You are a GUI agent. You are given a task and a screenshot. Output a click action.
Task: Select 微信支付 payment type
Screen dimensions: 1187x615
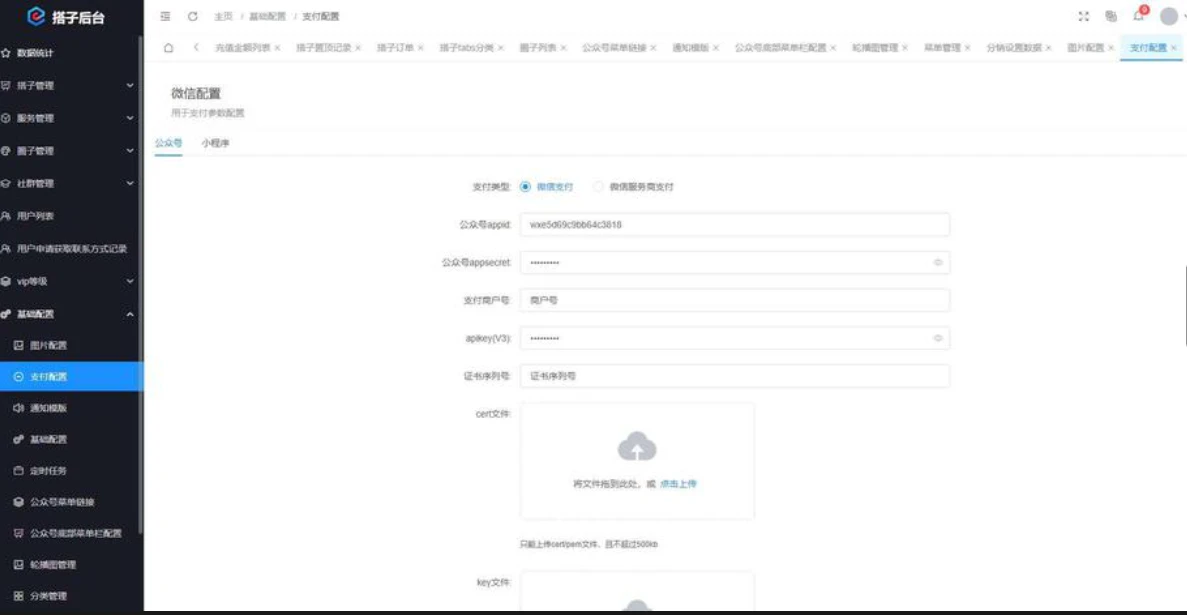click(x=526, y=187)
